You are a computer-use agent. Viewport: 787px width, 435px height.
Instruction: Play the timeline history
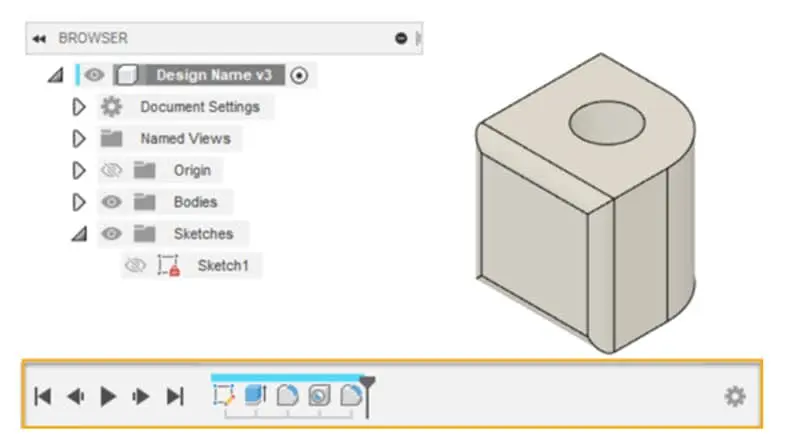(x=108, y=396)
